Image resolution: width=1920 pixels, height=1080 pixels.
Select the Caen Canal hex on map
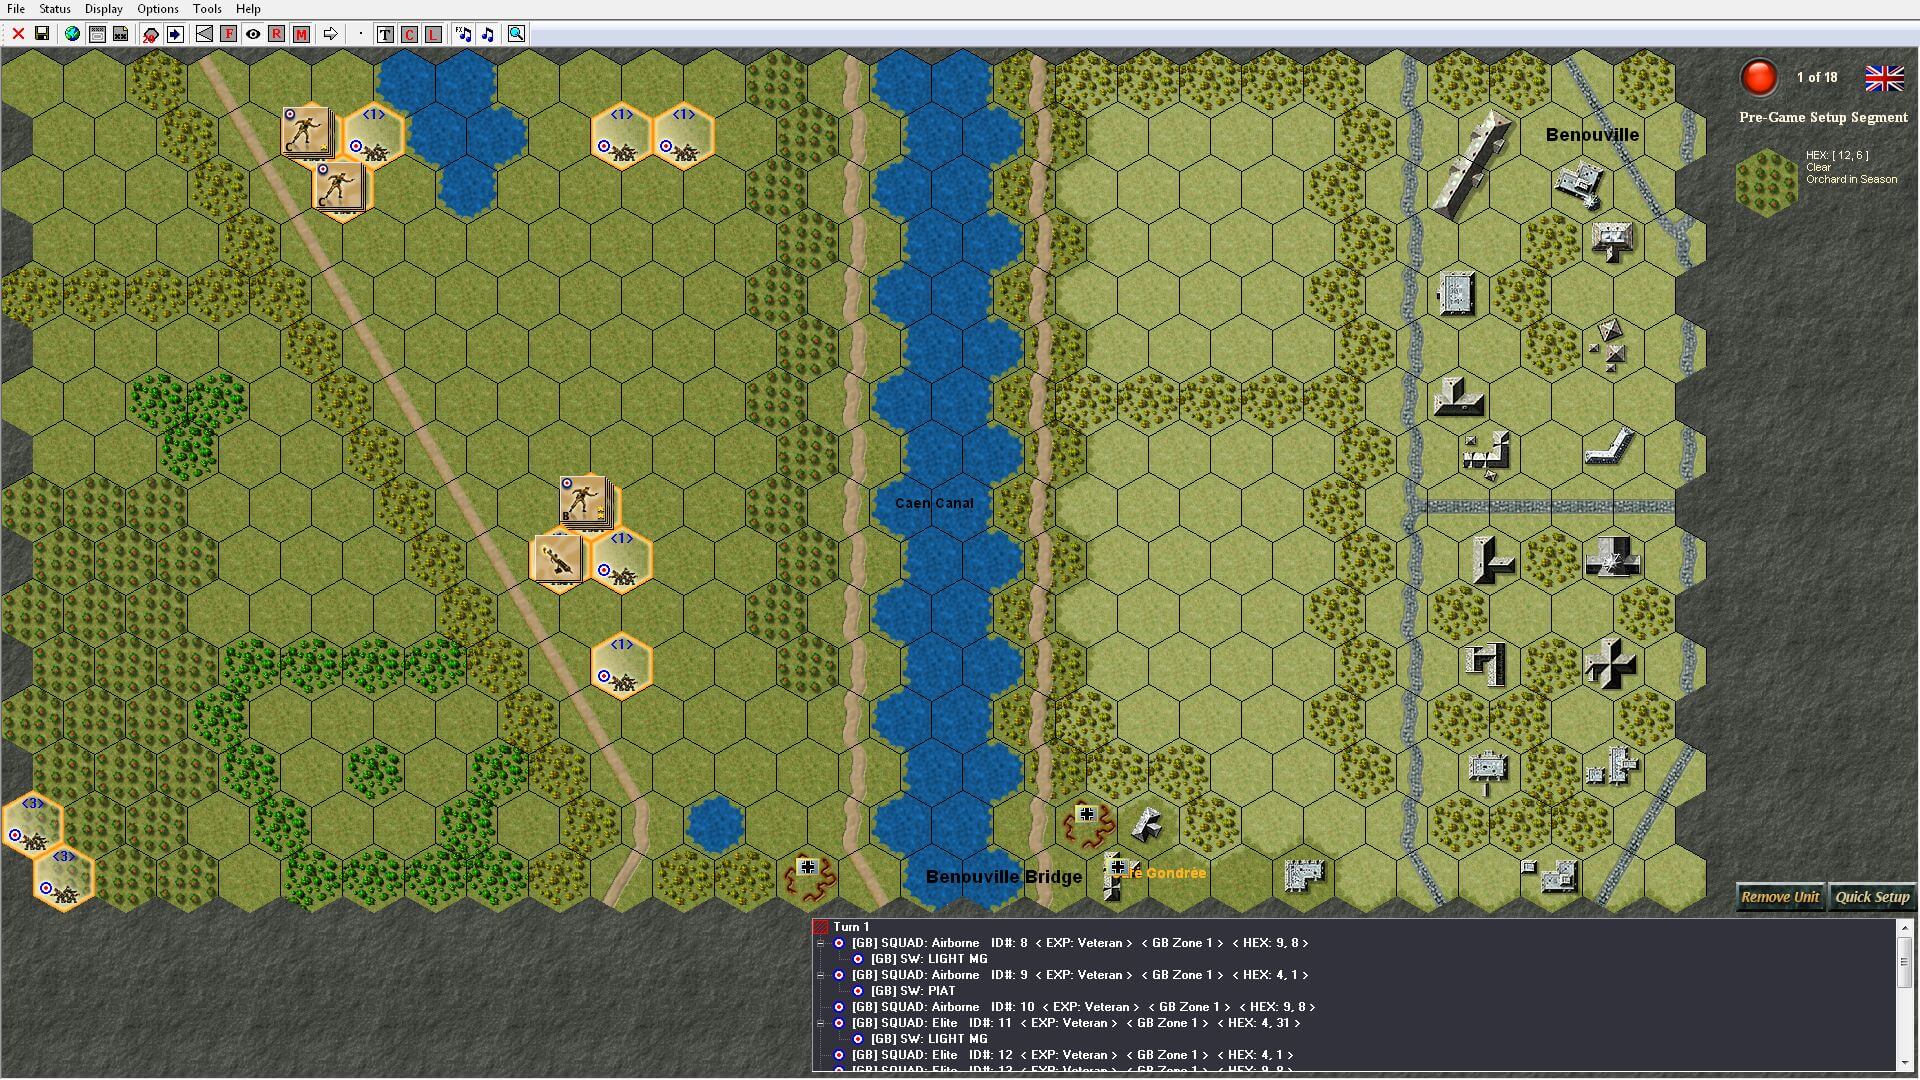tap(933, 503)
